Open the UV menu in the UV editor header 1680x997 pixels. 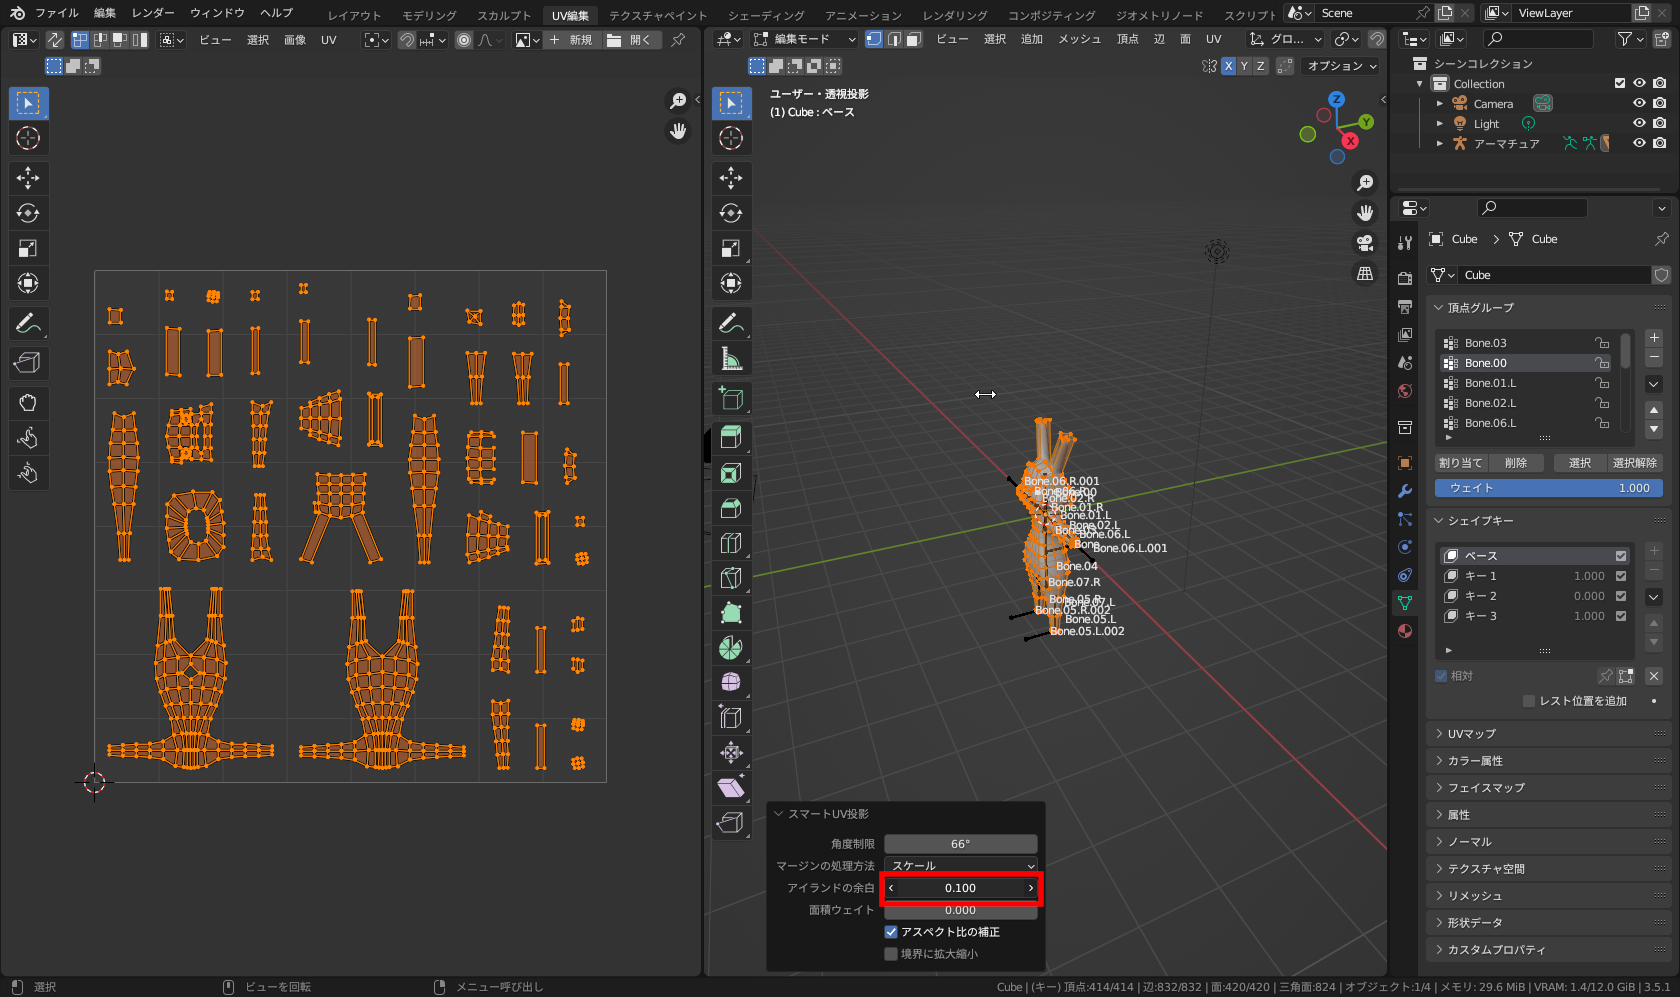point(329,39)
